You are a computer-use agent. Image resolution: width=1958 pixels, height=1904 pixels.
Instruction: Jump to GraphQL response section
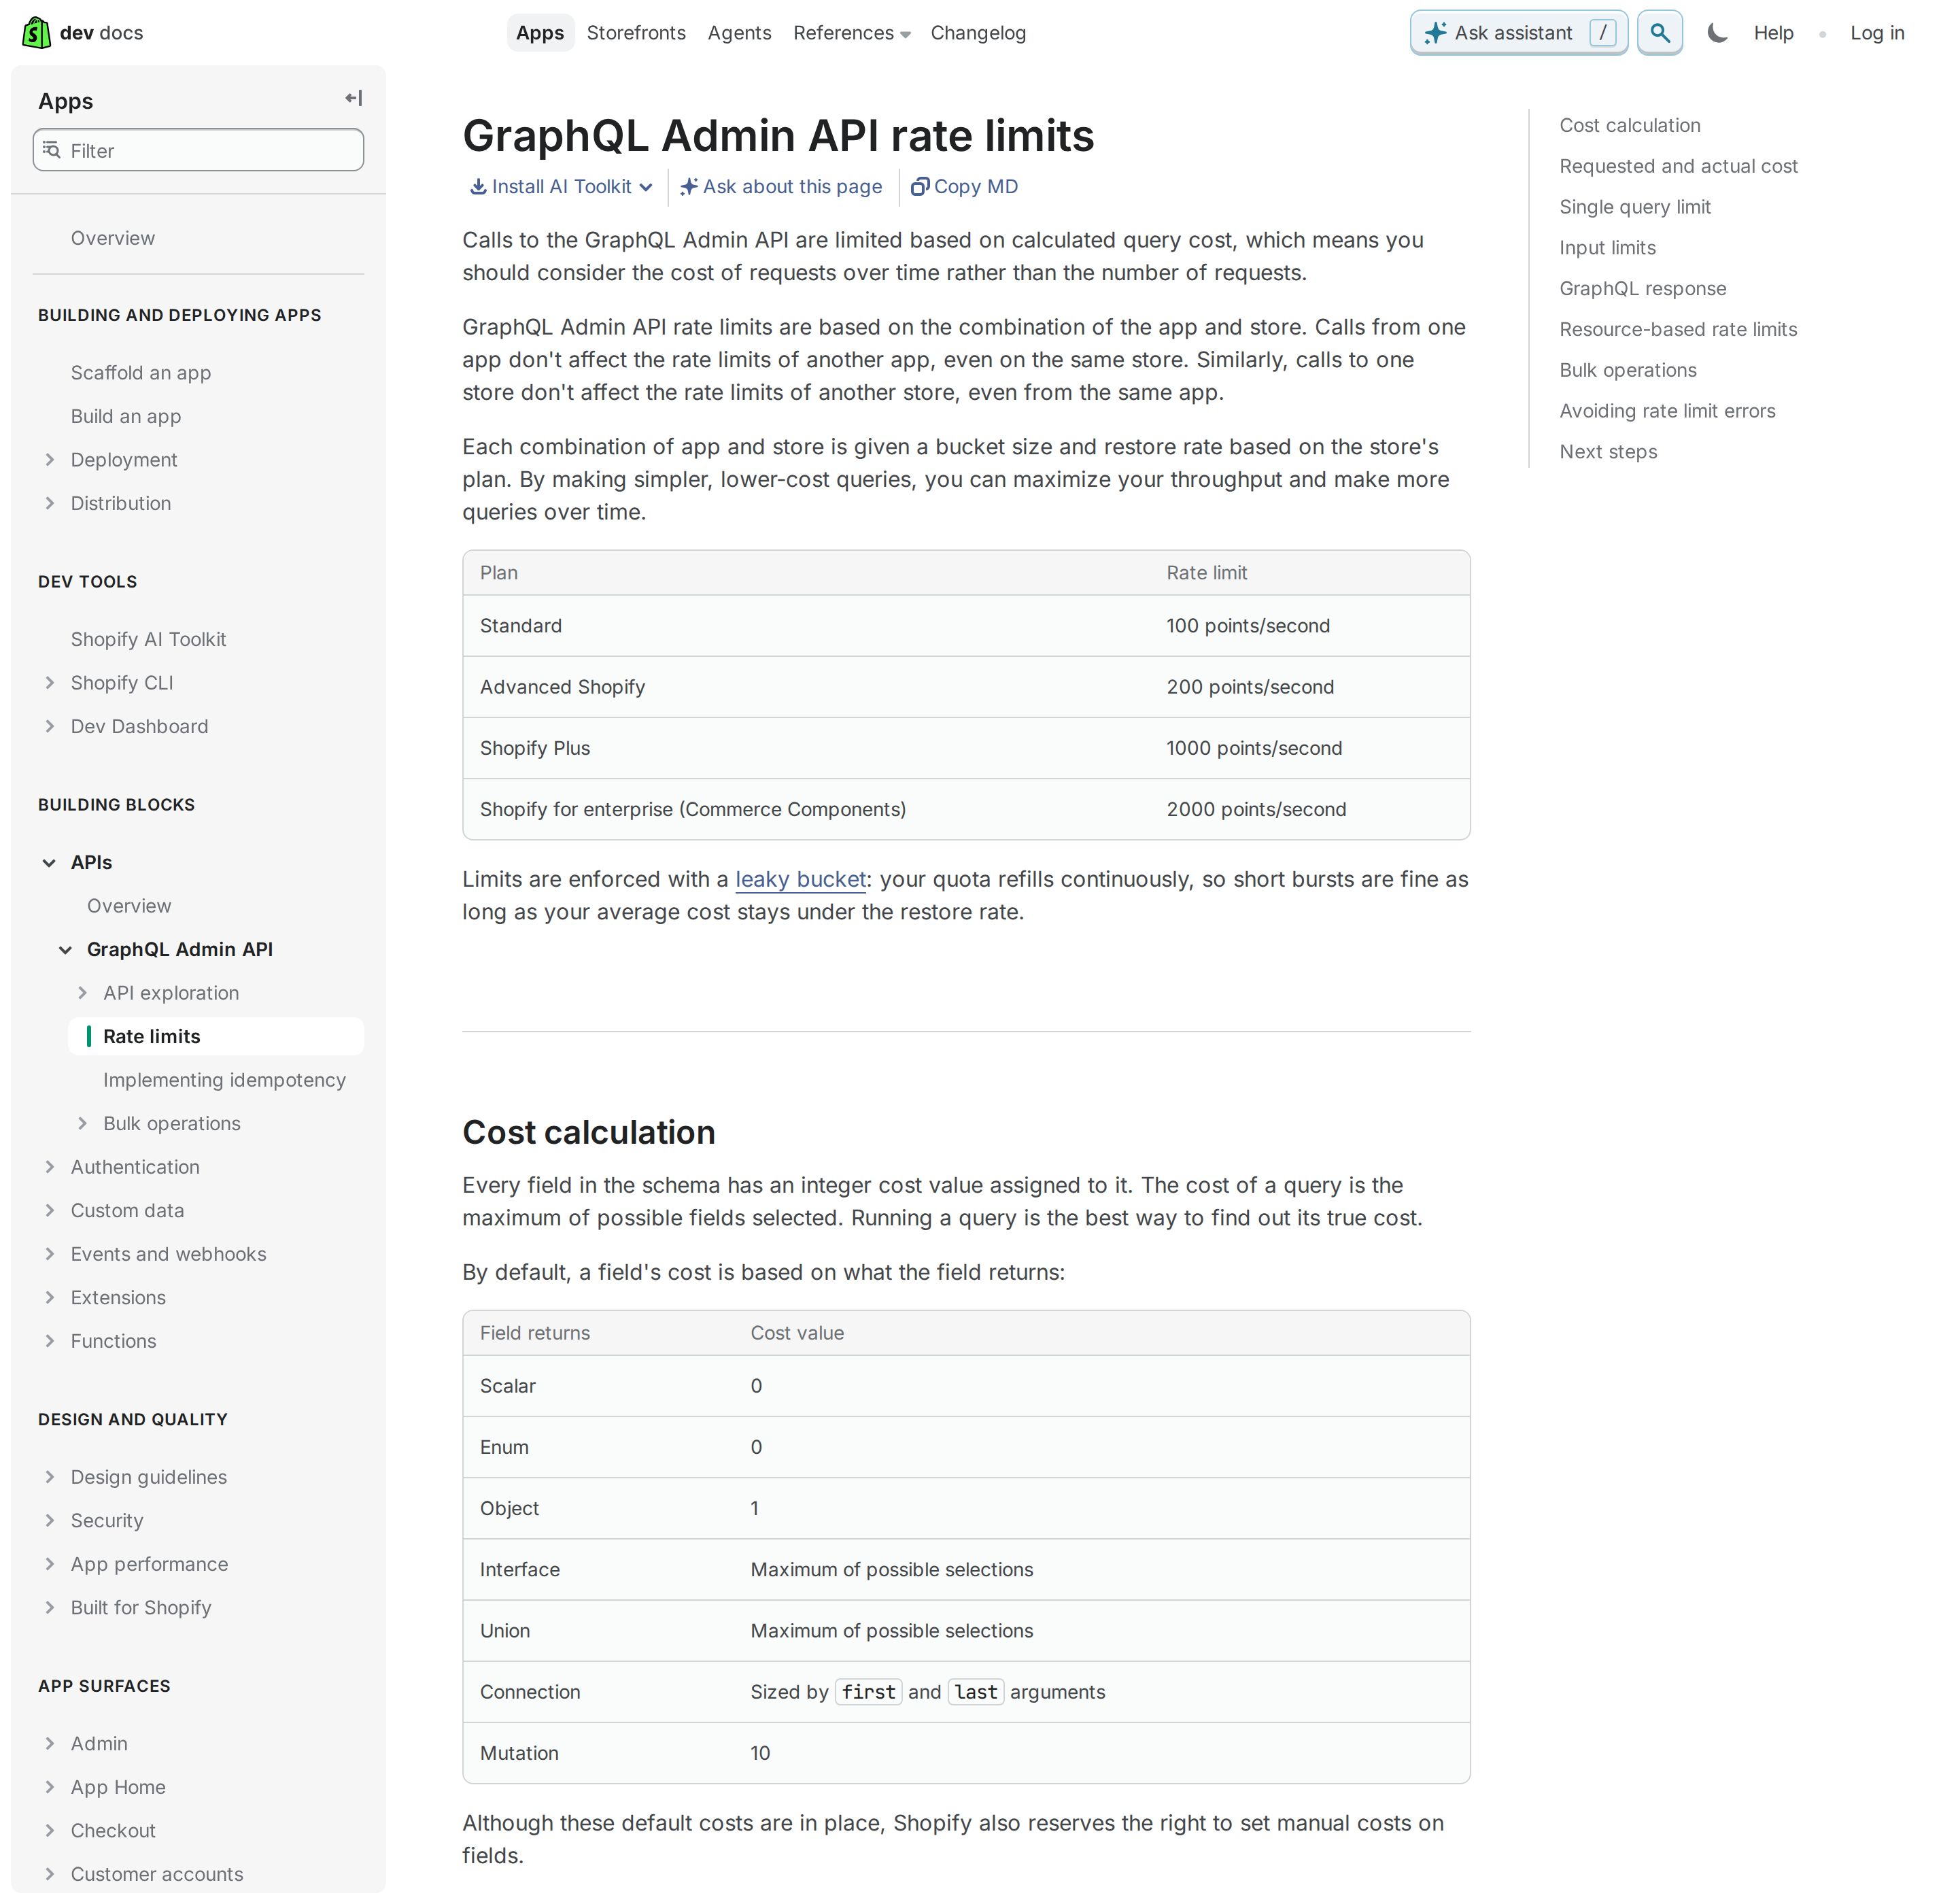point(1643,289)
